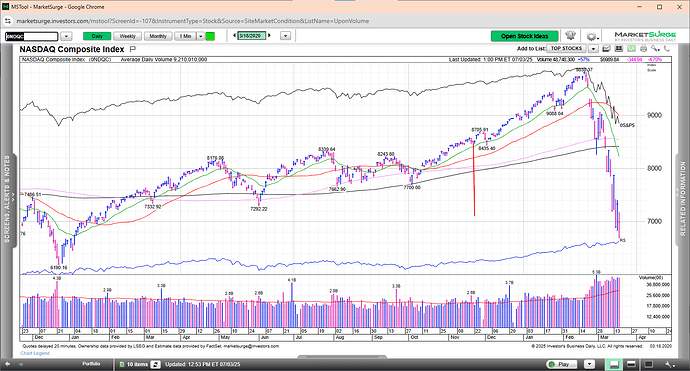Click the symbol input field
Screen dimensions: 690x371
coord(31,36)
